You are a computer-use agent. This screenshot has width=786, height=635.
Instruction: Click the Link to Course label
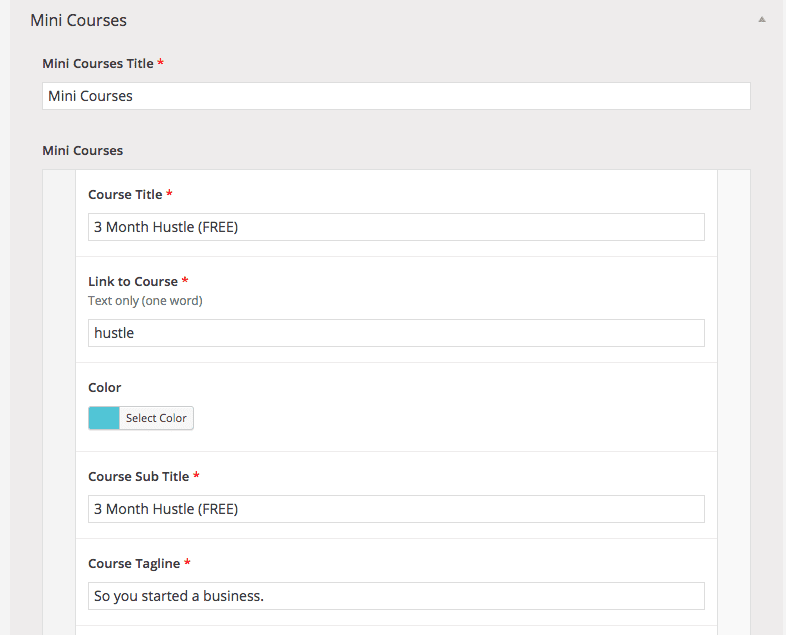tap(133, 282)
